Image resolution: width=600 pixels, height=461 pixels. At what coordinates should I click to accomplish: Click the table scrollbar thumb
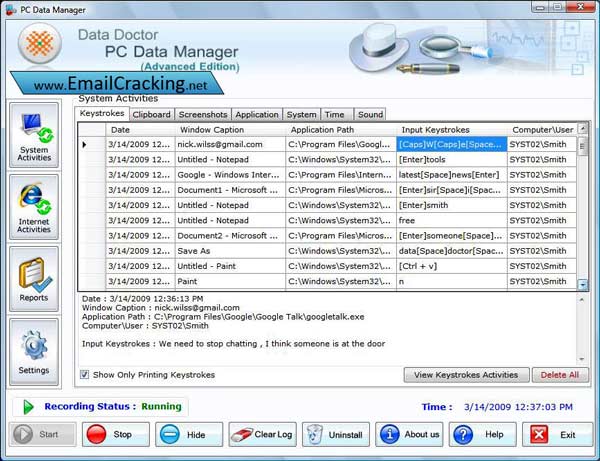[582, 147]
